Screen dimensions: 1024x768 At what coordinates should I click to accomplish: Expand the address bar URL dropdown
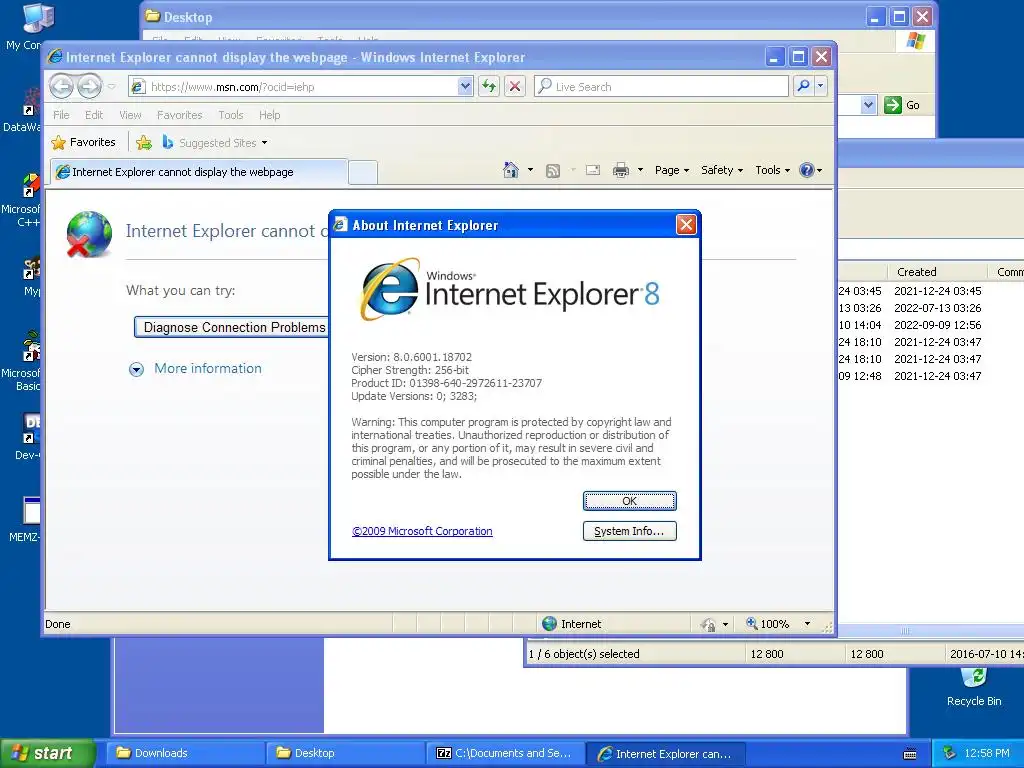tap(465, 86)
